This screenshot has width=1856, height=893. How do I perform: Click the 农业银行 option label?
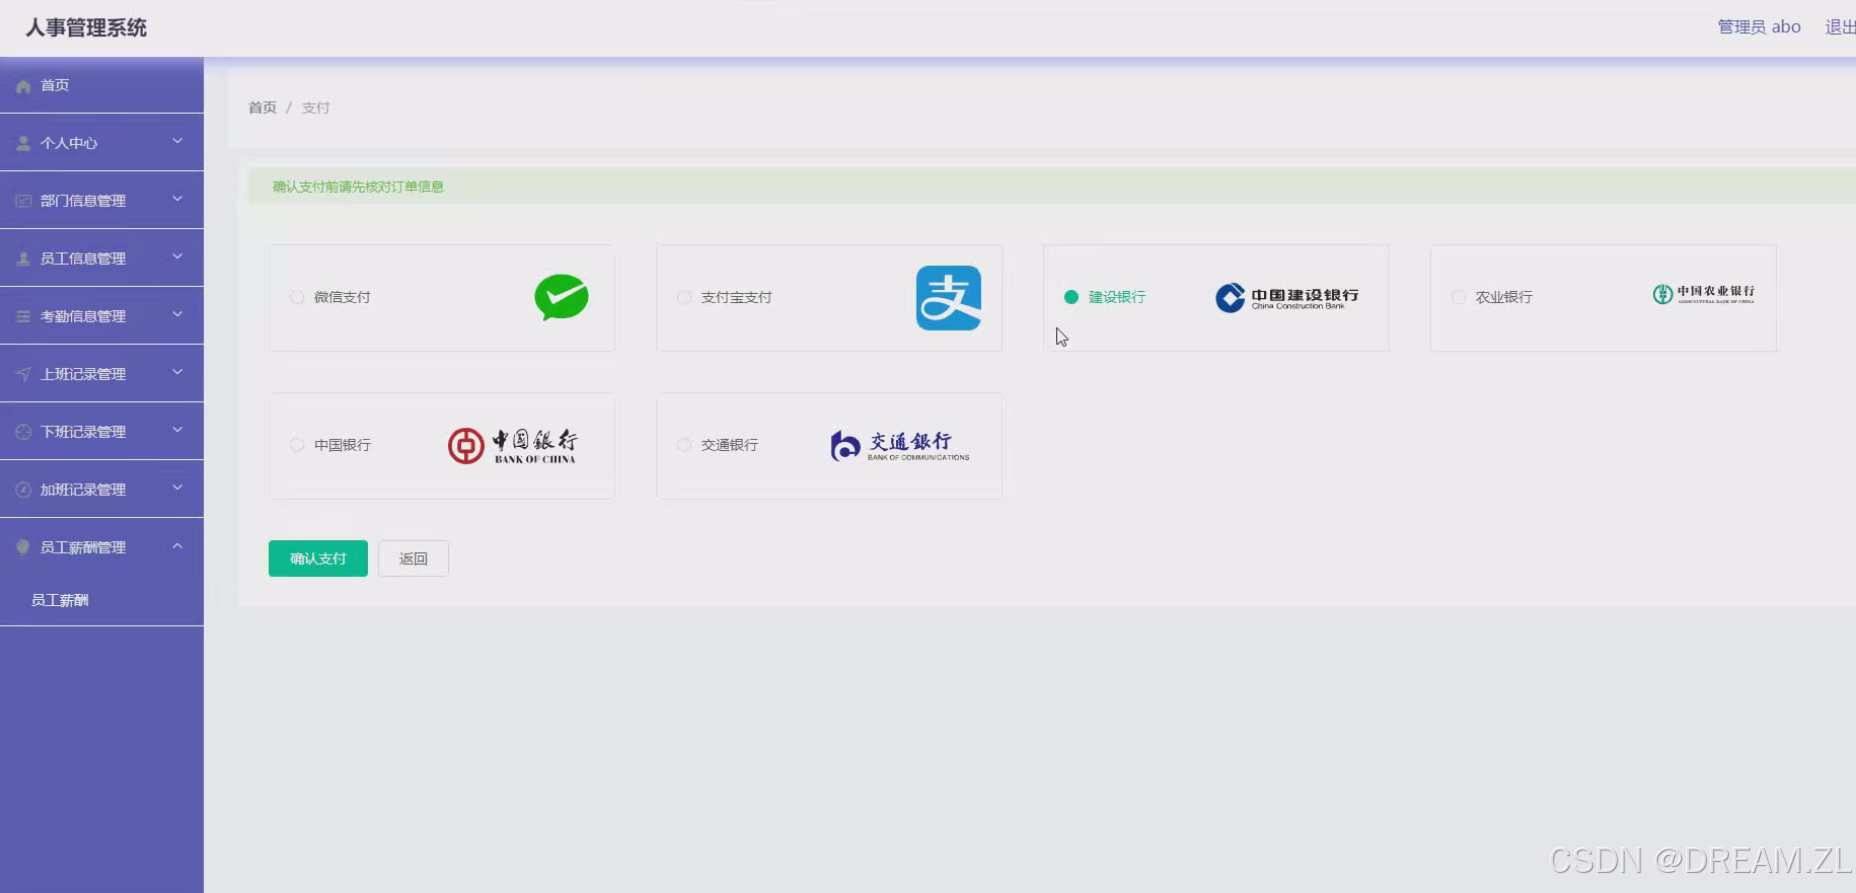click(1504, 297)
